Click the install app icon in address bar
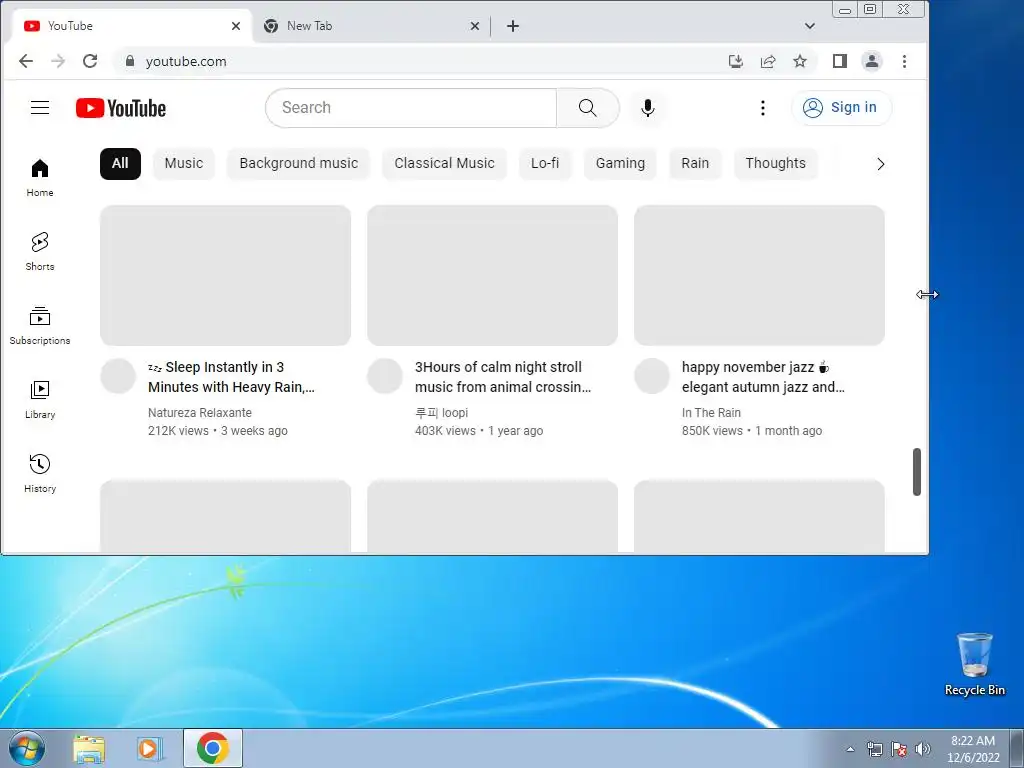Viewport: 1024px width, 768px height. [x=736, y=61]
